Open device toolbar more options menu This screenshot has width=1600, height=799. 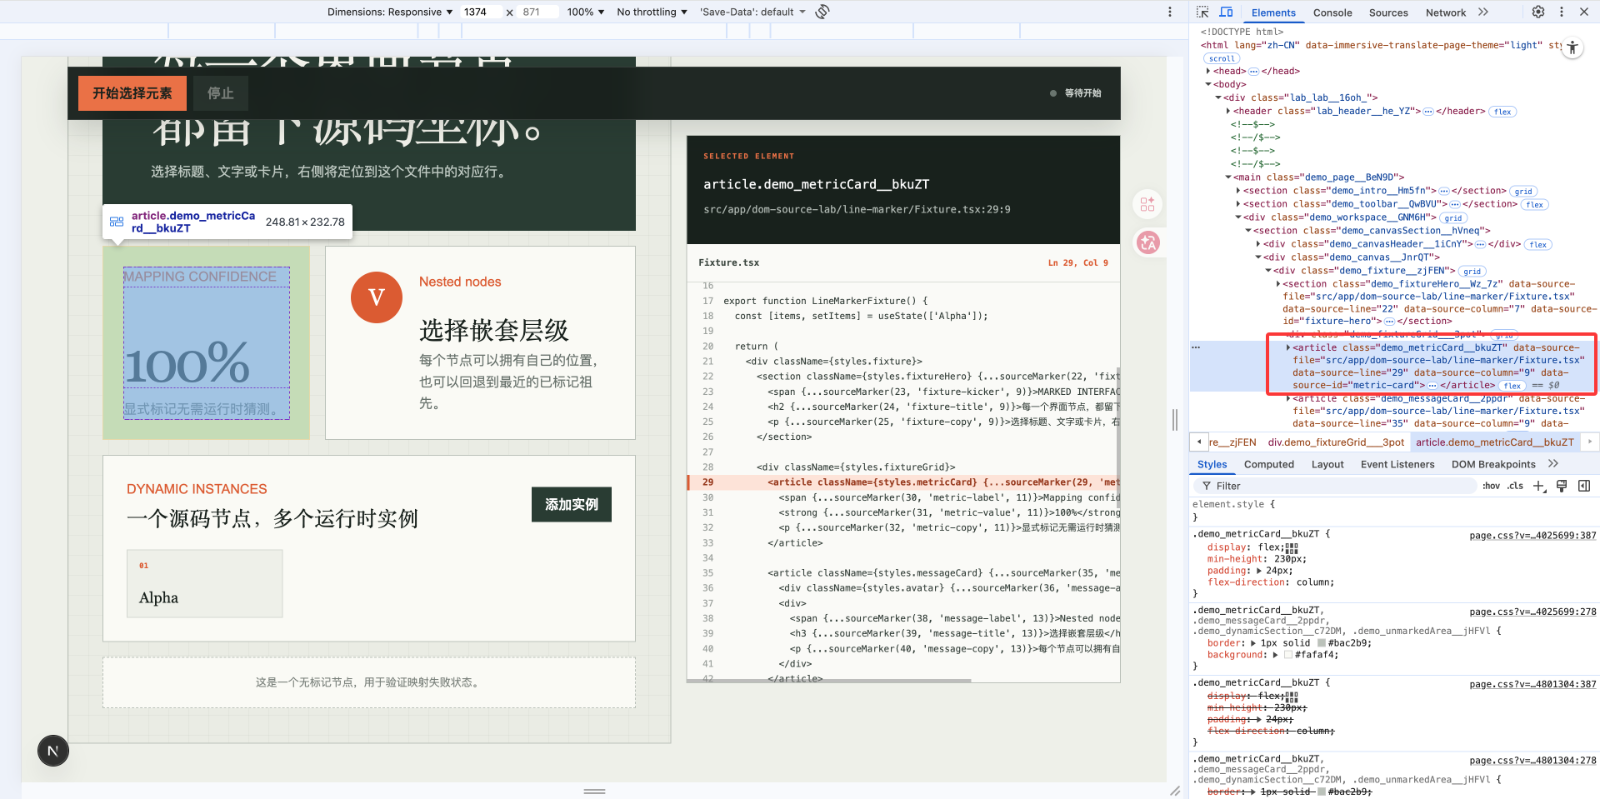[1169, 12]
